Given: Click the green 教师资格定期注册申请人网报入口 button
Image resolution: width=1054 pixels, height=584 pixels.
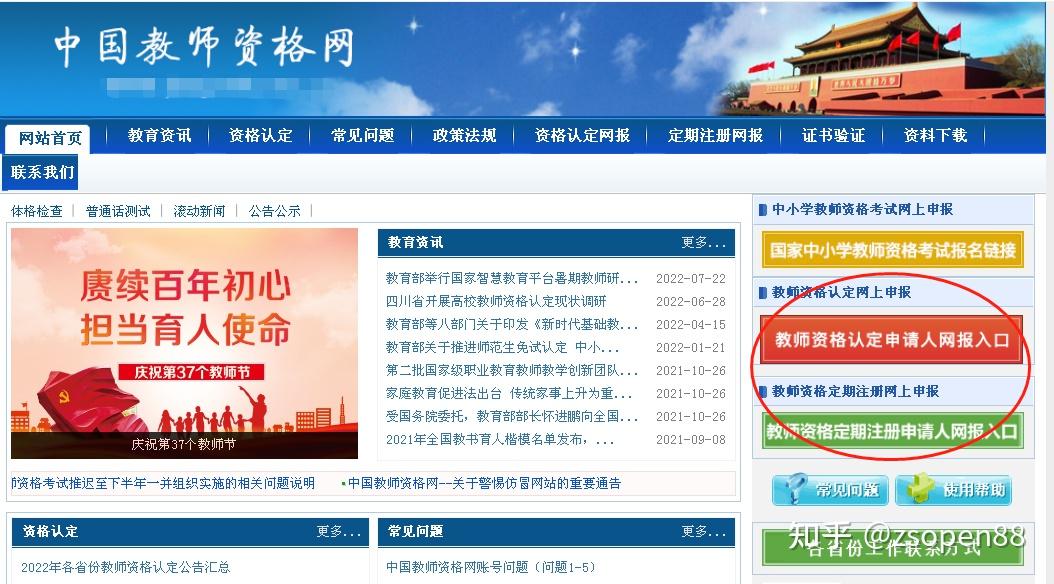Looking at the screenshot, I should click(x=893, y=431).
